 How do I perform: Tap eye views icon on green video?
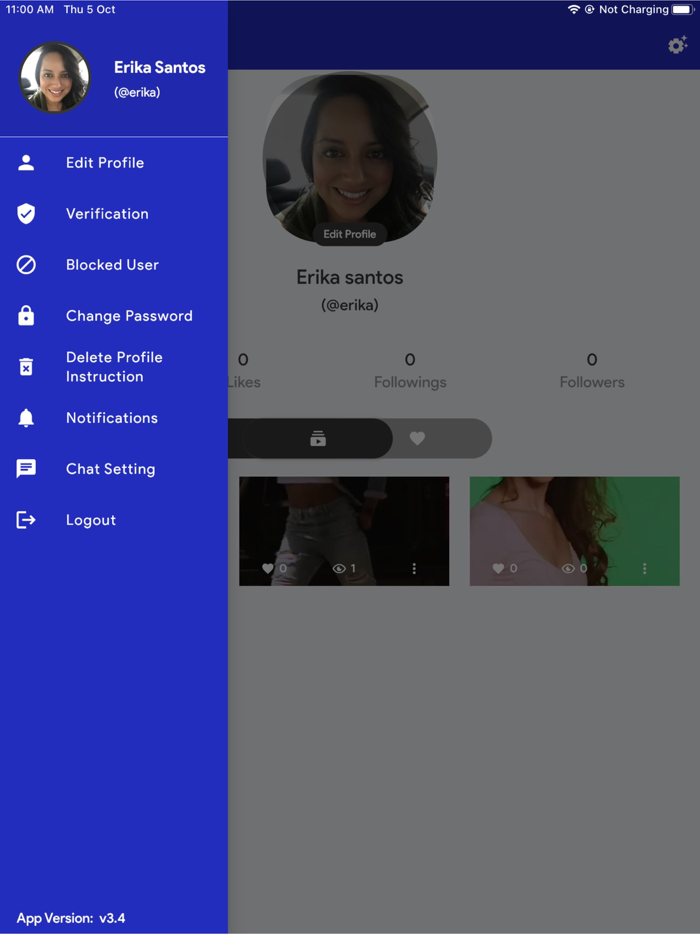[568, 568]
